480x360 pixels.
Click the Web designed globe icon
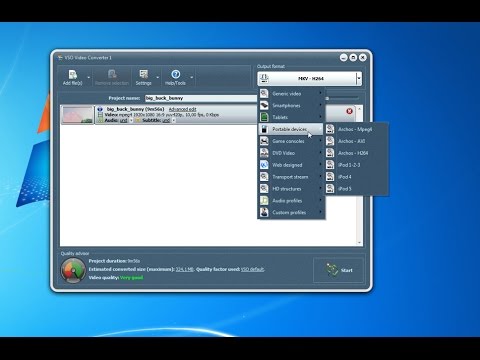[x=264, y=165]
